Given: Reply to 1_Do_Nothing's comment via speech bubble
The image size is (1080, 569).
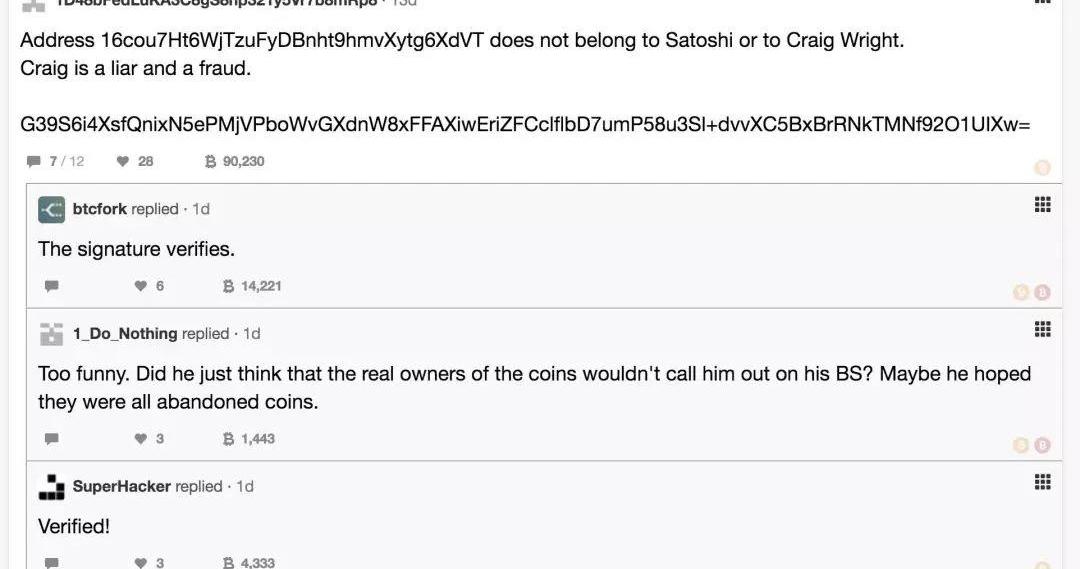Looking at the screenshot, I should [x=52, y=439].
